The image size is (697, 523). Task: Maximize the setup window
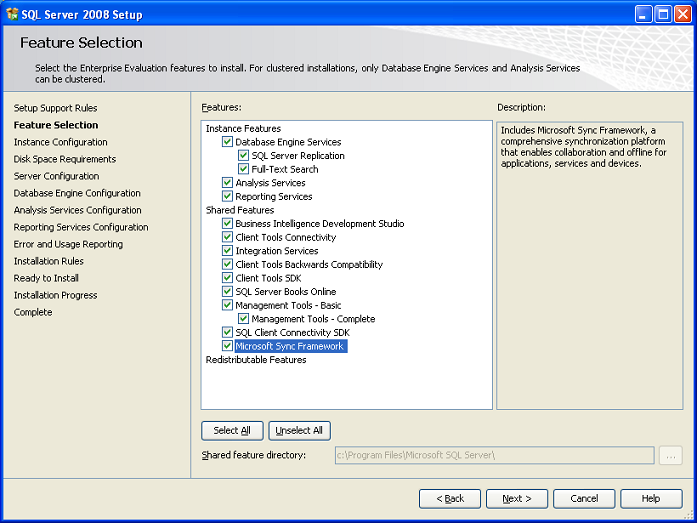coord(663,14)
